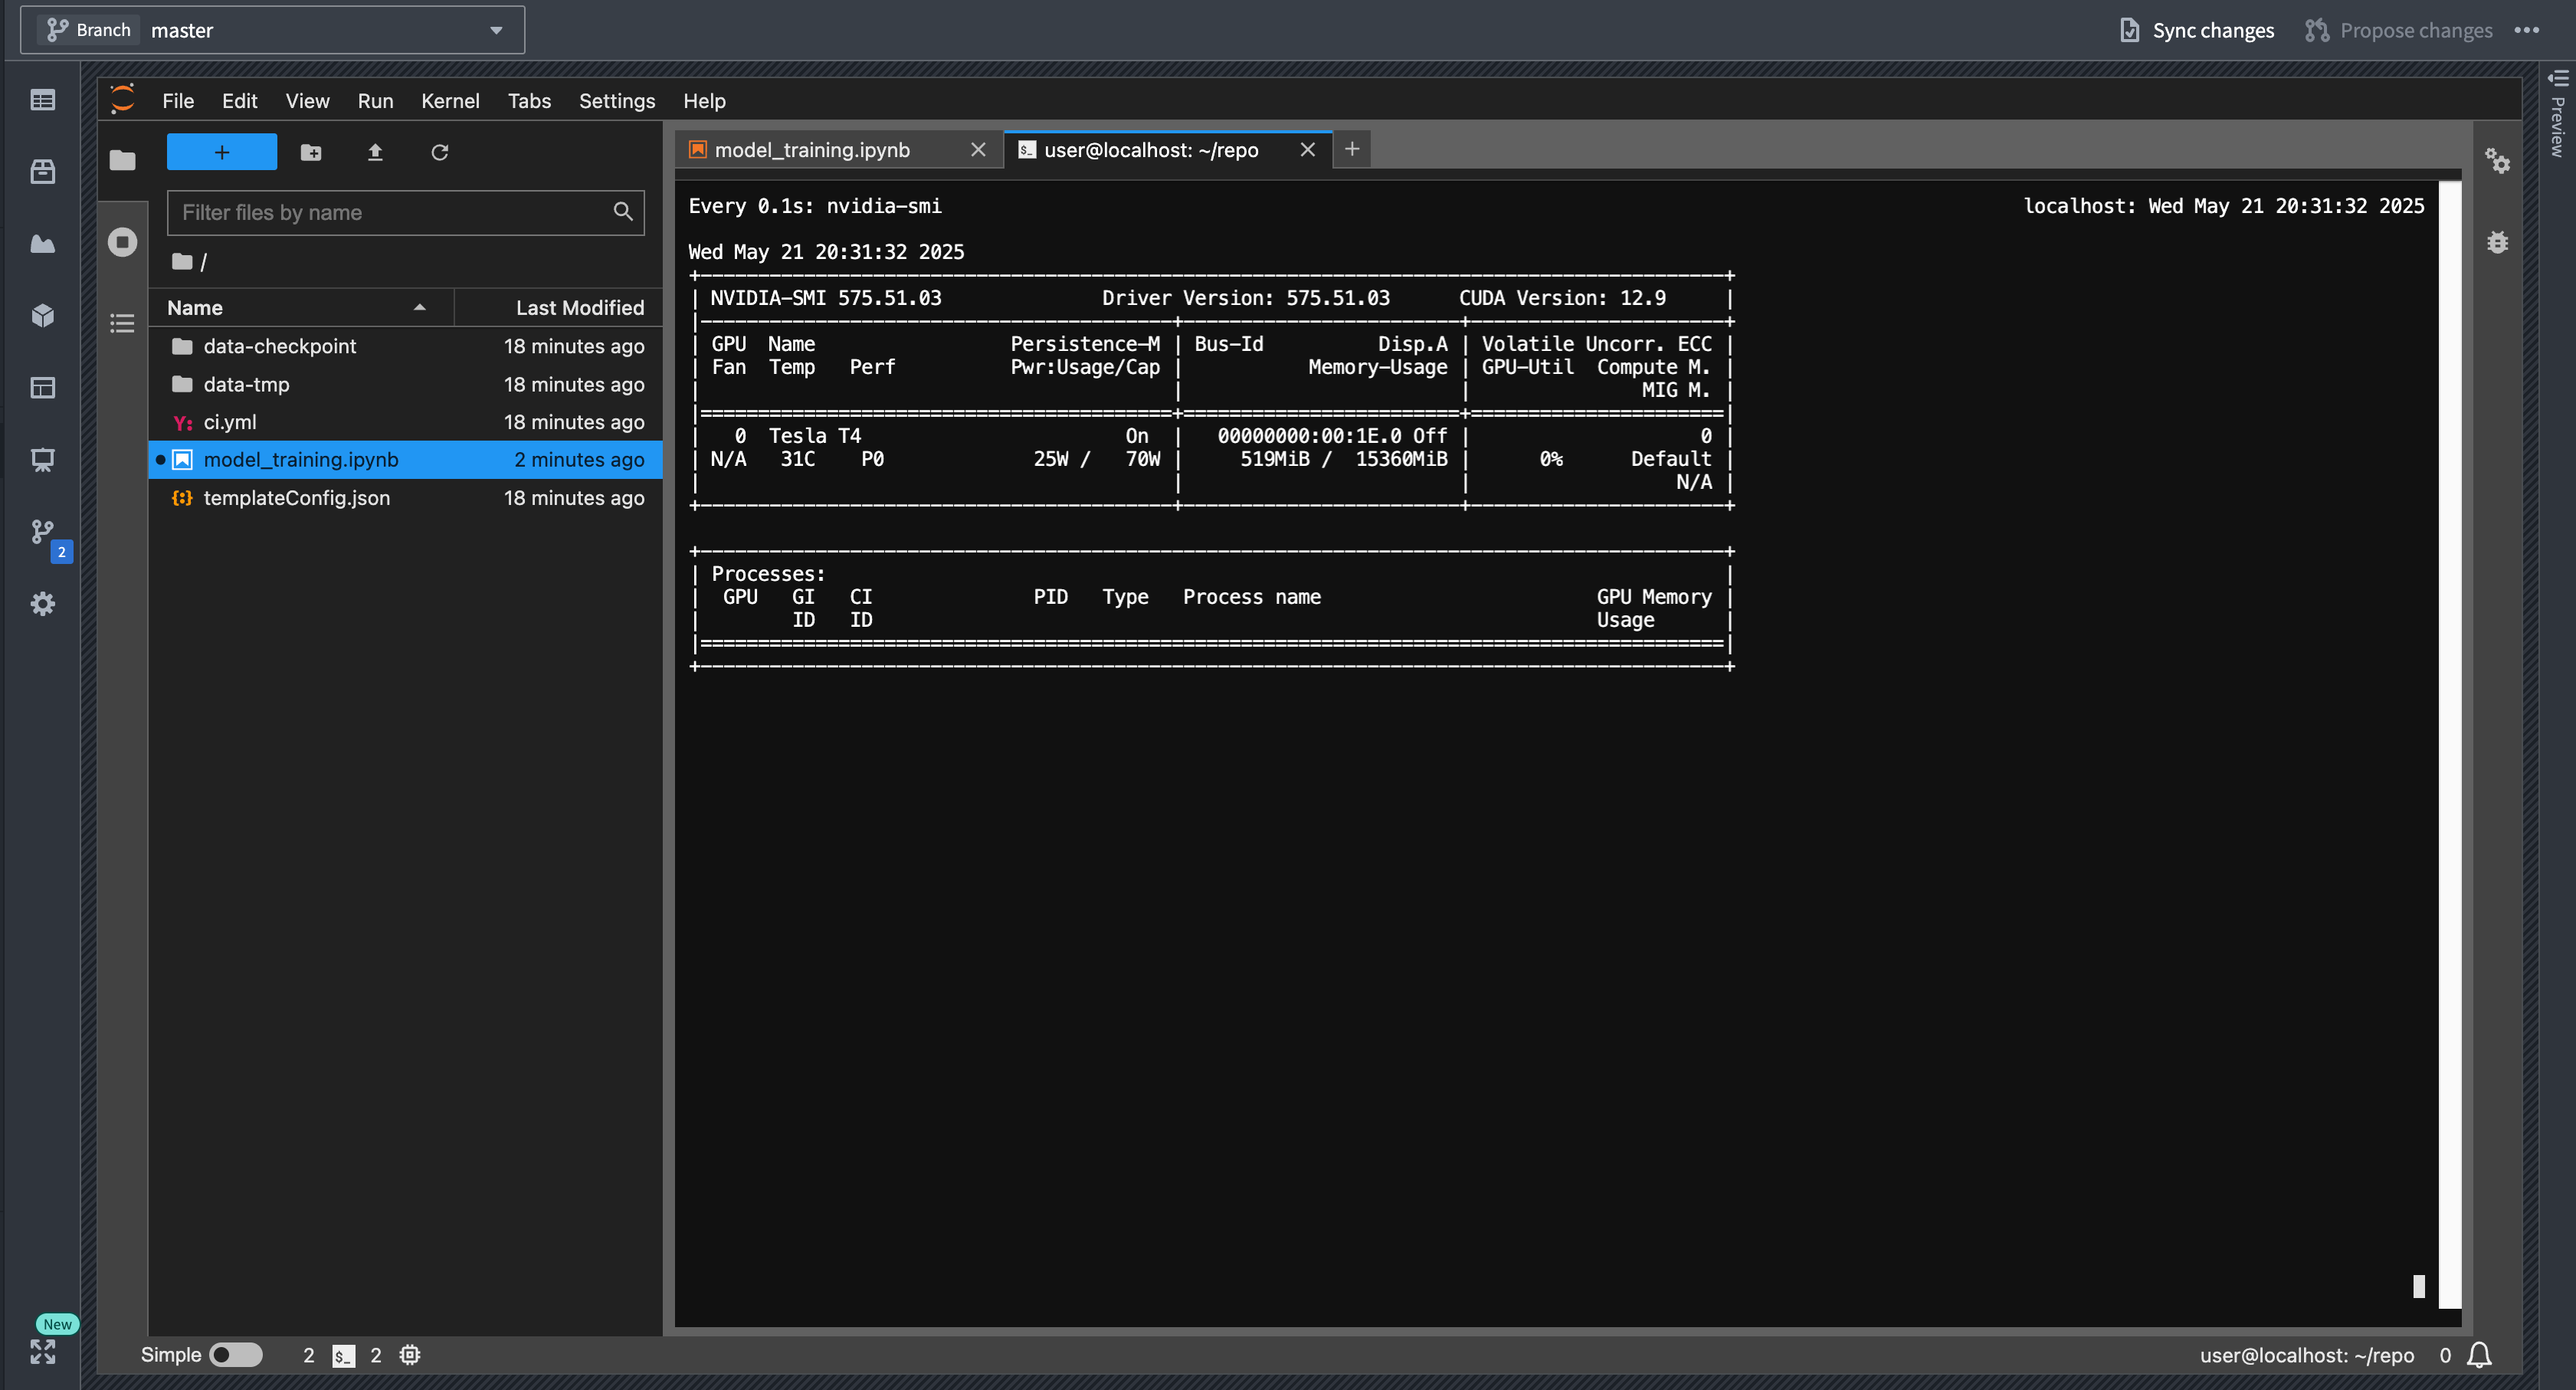Image resolution: width=2576 pixels, height=1390 pixels.
Task: Create a new folder with the new-folder icon
Action: pos(311,152)
